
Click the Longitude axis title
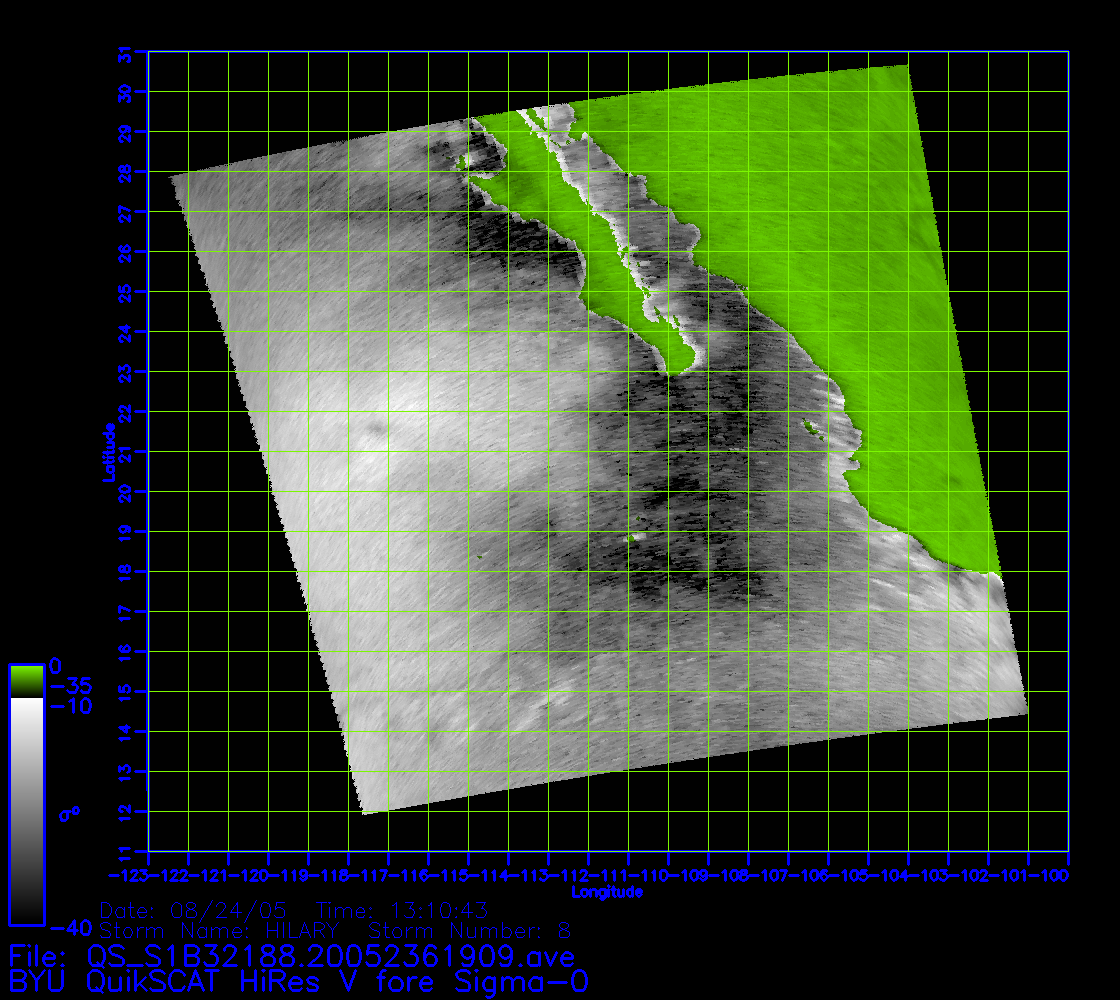coord(607,892)
